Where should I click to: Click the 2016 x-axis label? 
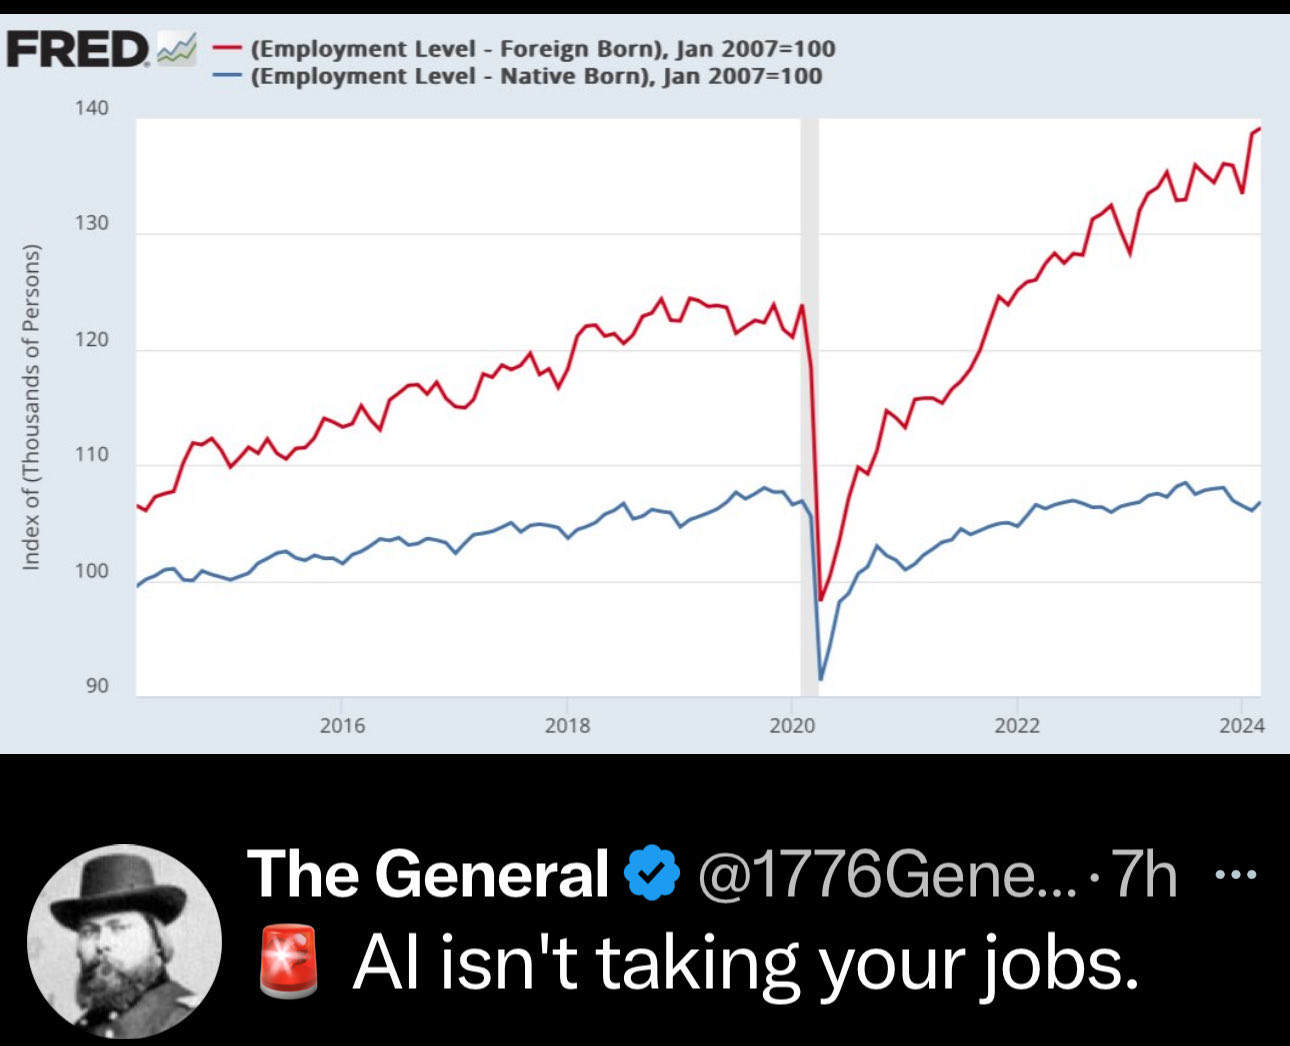342,725
